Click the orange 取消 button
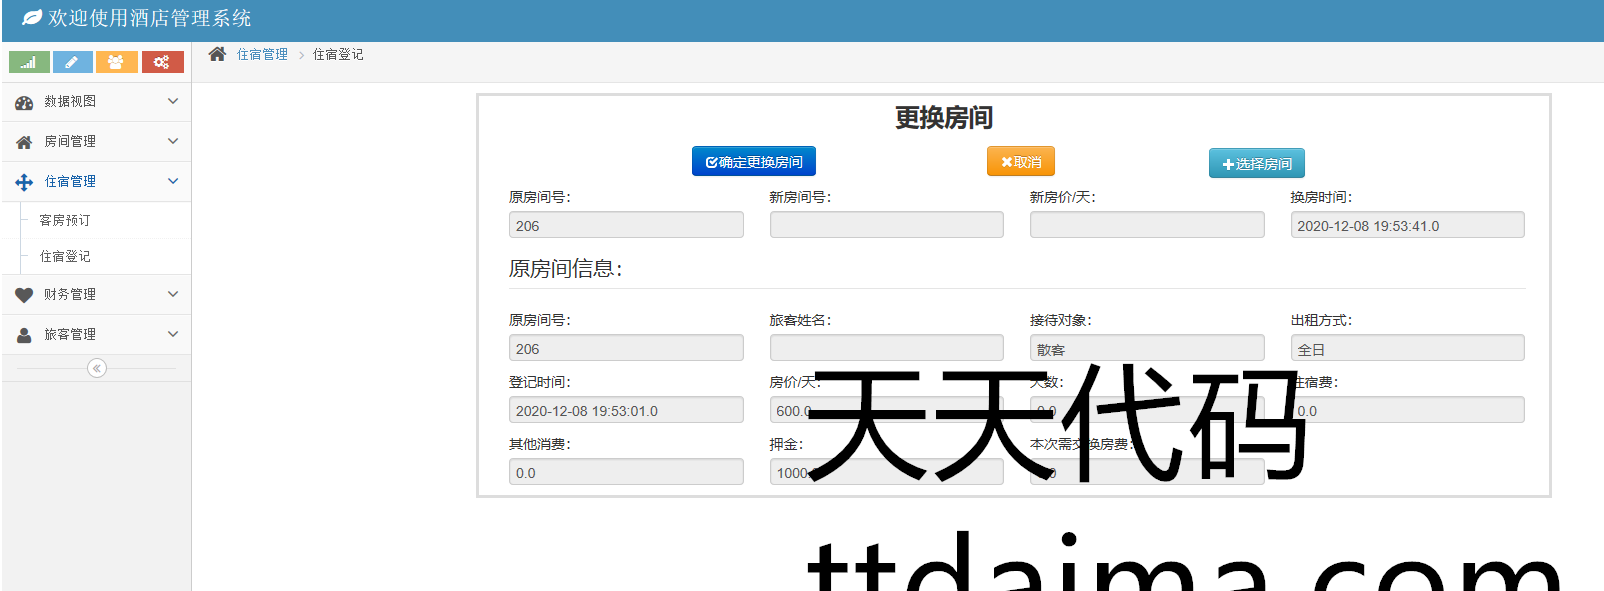This screenshot has height=591, width=1604. tap(1021, 161)
